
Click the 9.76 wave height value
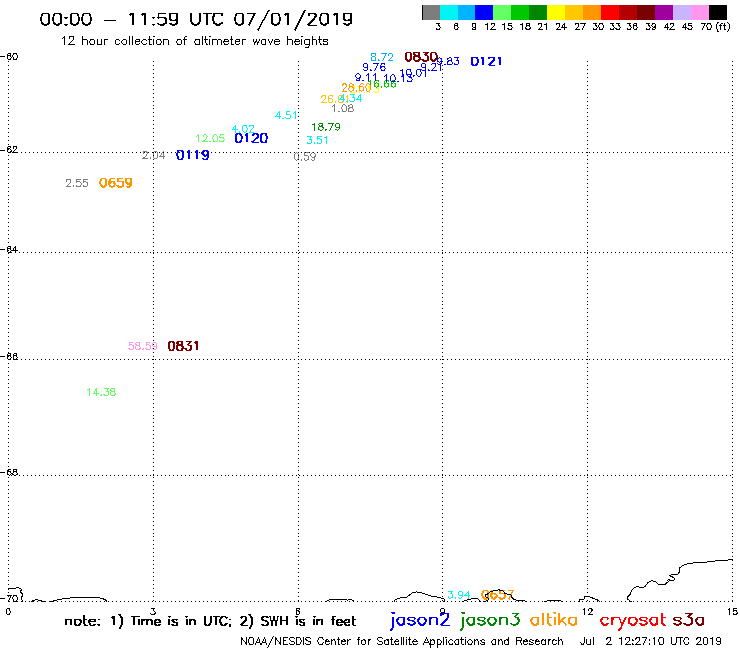coord(374,67)
